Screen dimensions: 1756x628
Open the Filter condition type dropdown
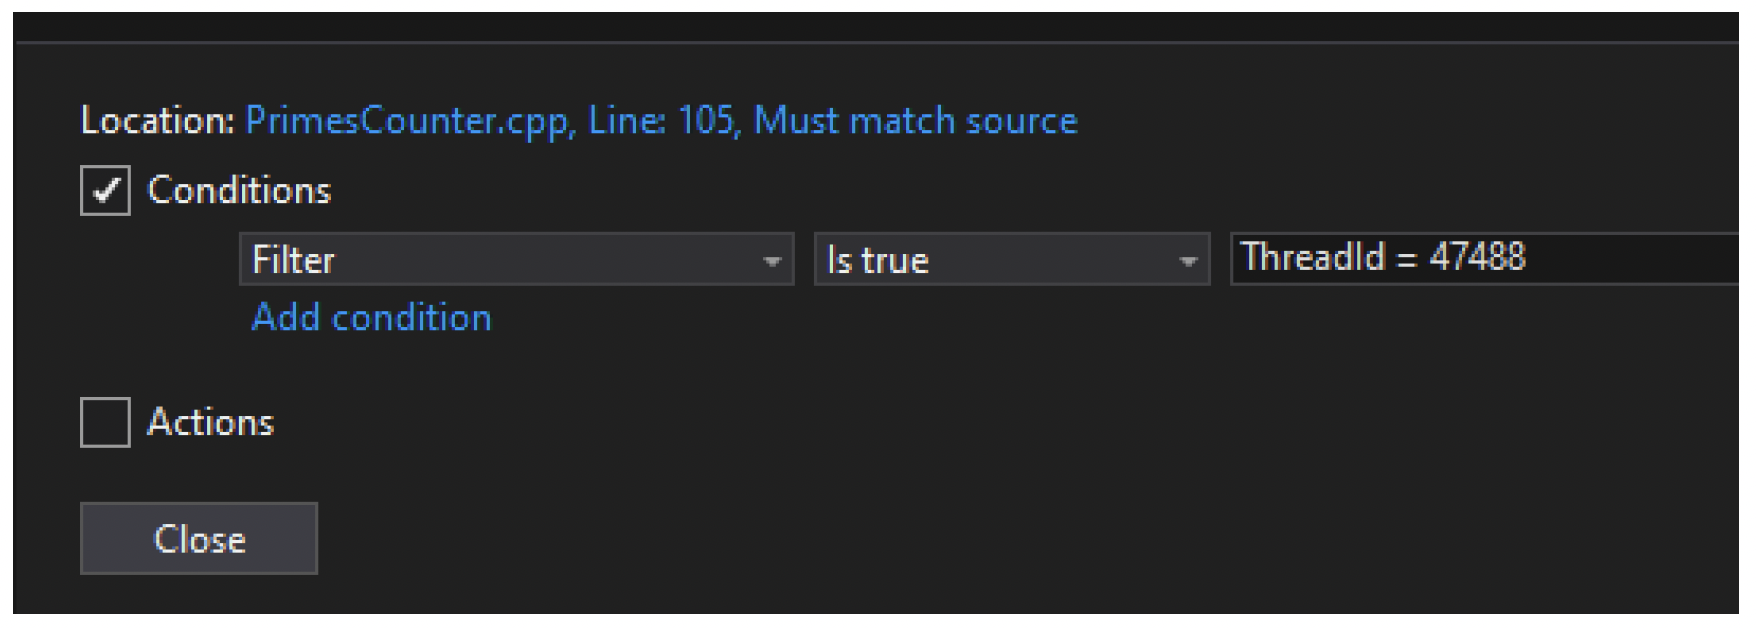tap(516, 260)
